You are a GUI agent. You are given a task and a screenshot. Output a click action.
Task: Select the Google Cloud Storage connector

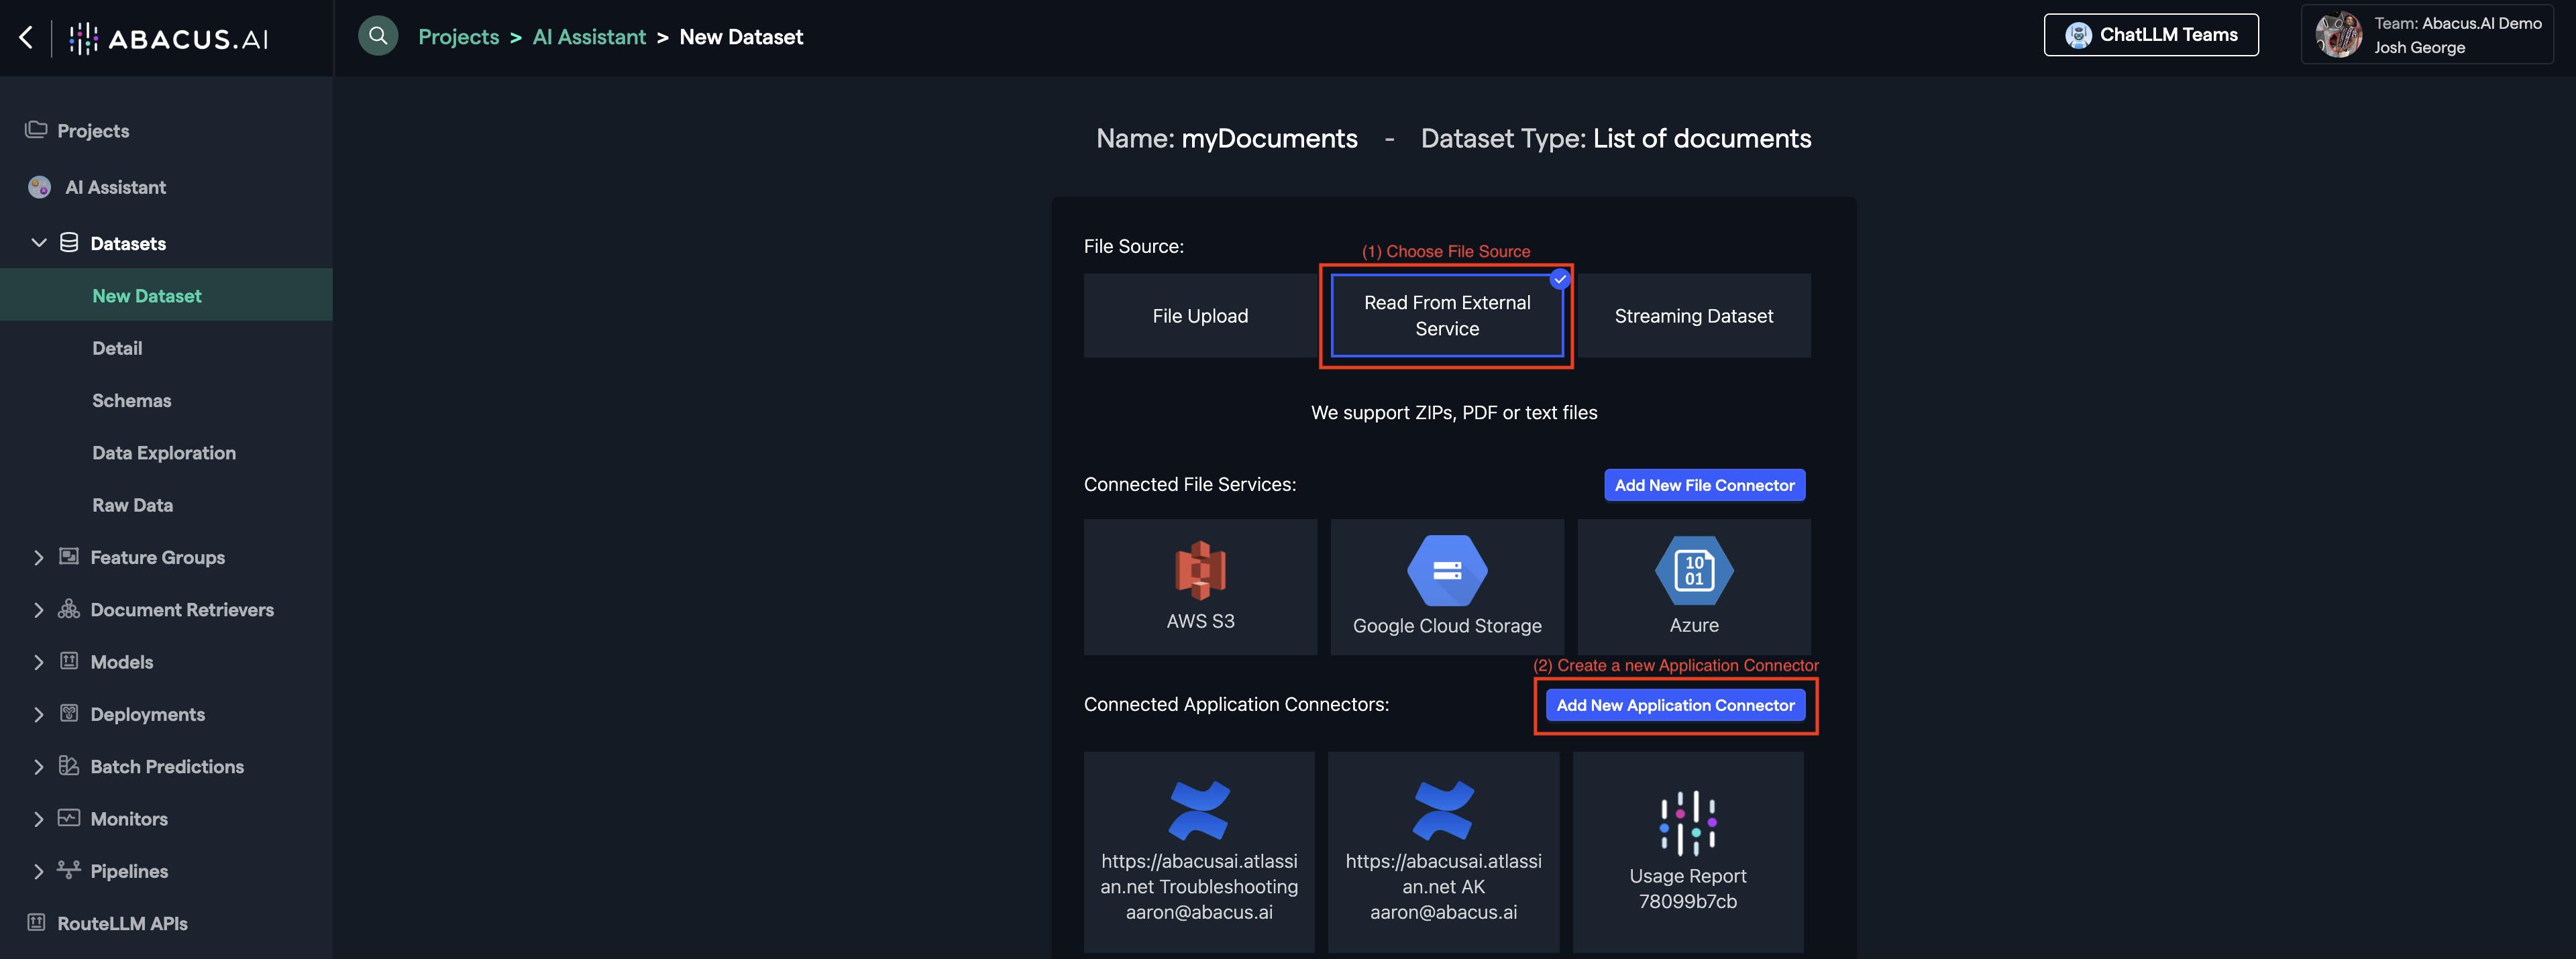point(1446,587)
